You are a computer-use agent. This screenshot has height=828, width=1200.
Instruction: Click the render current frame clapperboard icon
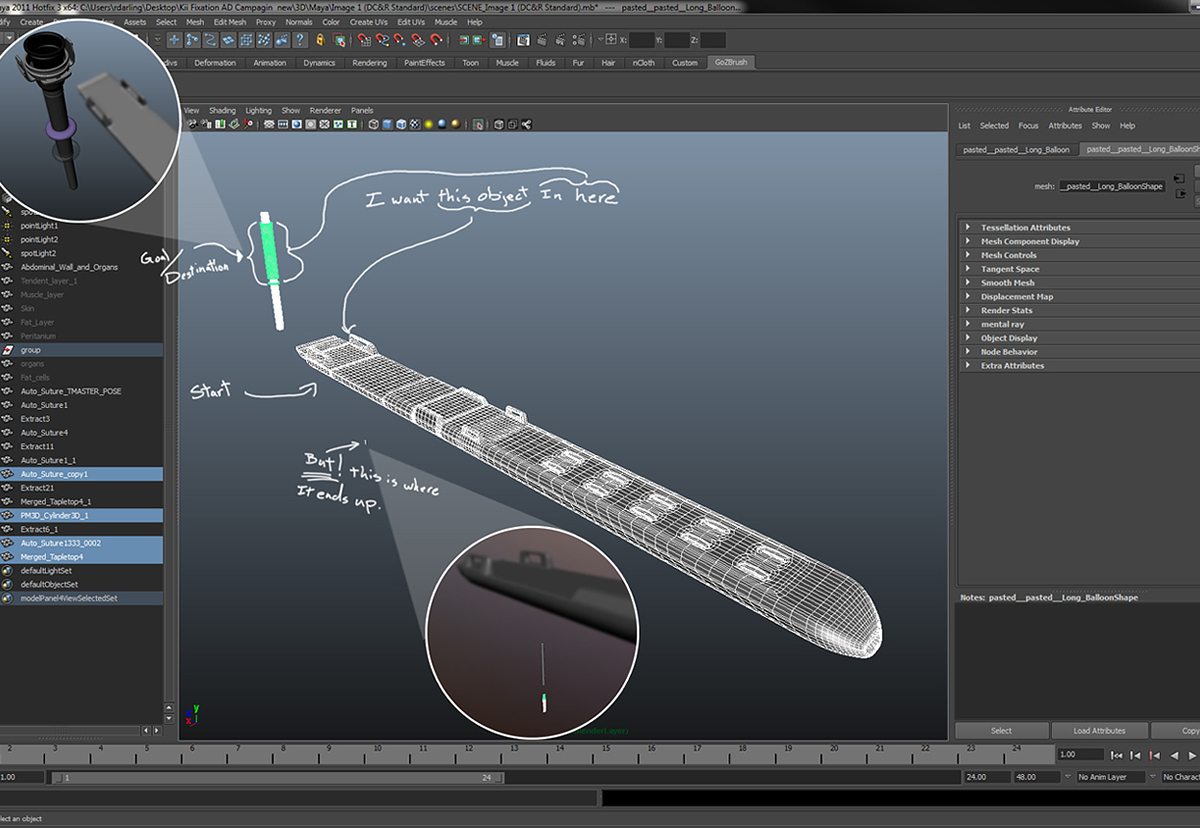(542, 40)
